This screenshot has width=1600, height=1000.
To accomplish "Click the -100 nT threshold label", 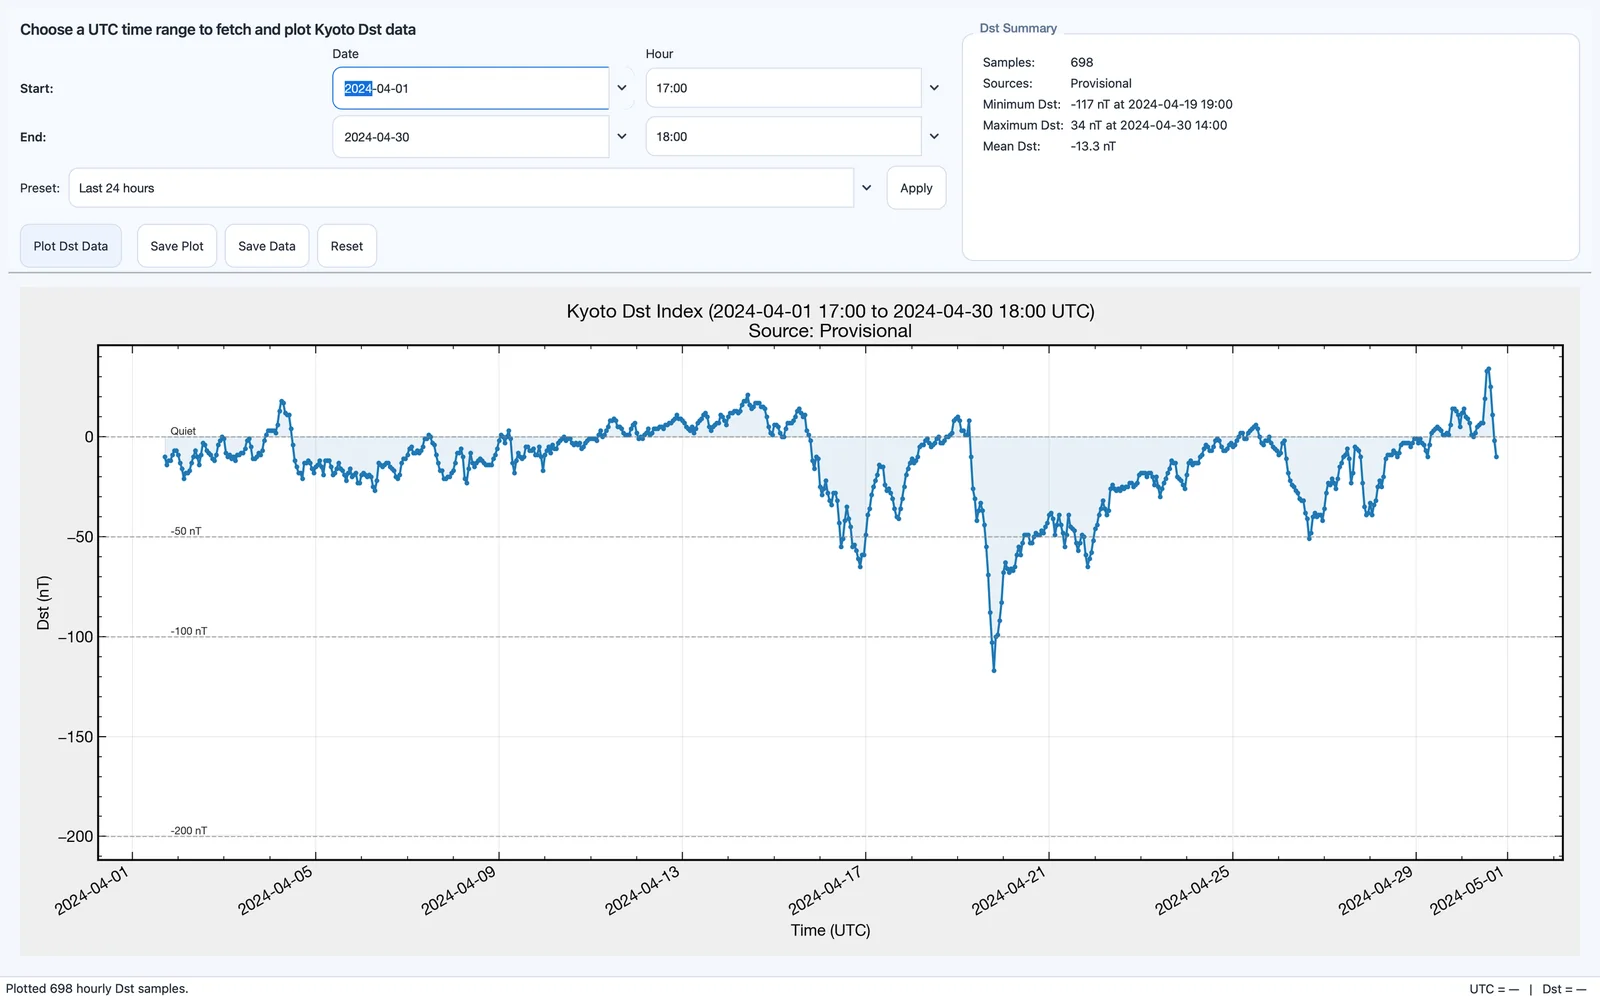I will (x=189, y=631).
